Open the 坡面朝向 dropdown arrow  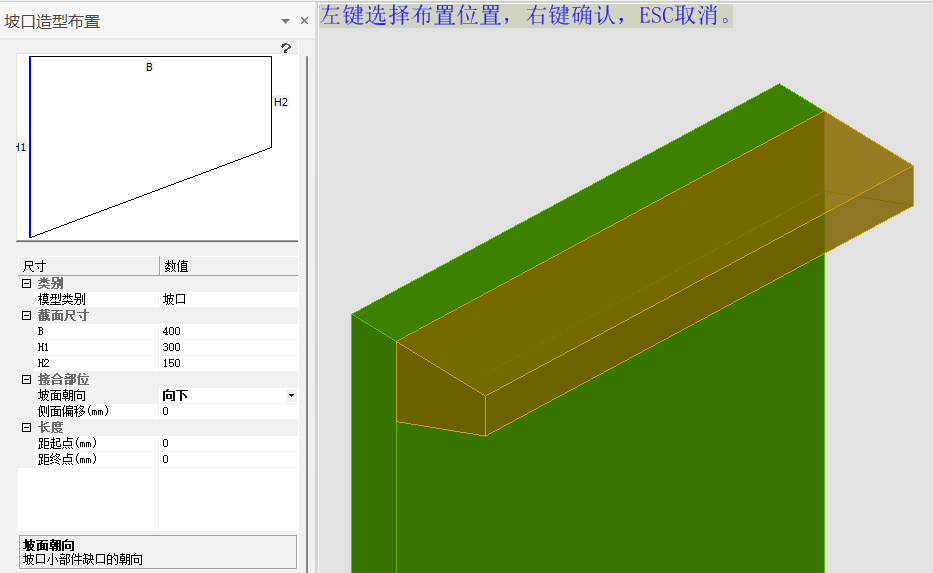291,396
